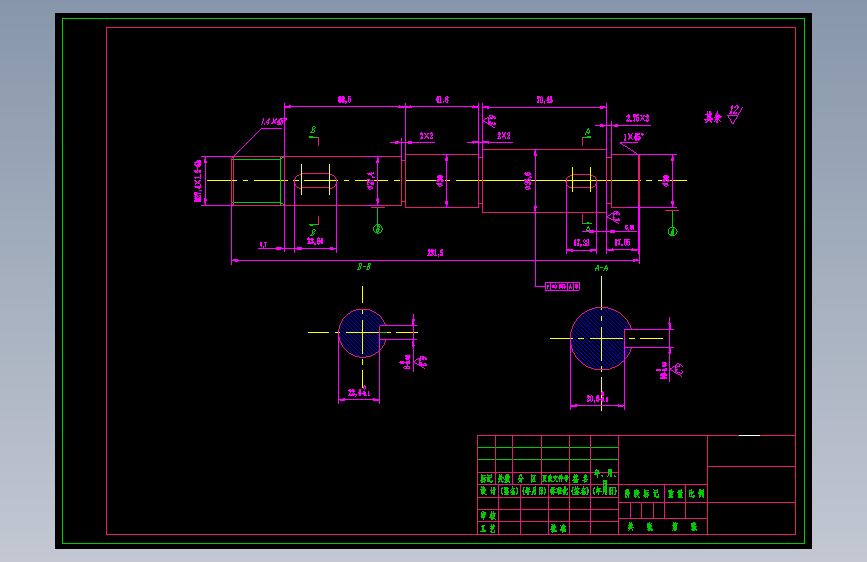
Task: Click the hatched B-B cross-section circle
Action: pos(362,333)
